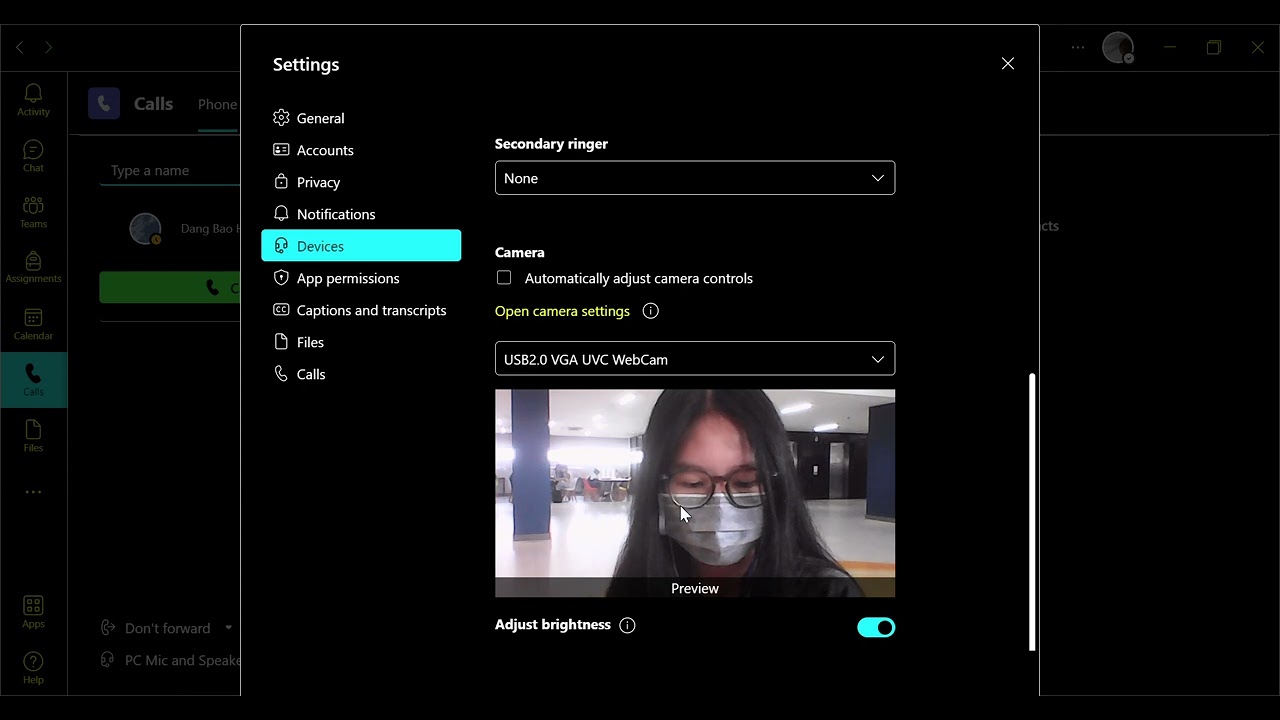Click the Settings dialog vertical scrollbar
1280x720 pixels.
click(x=1032, y=512)
